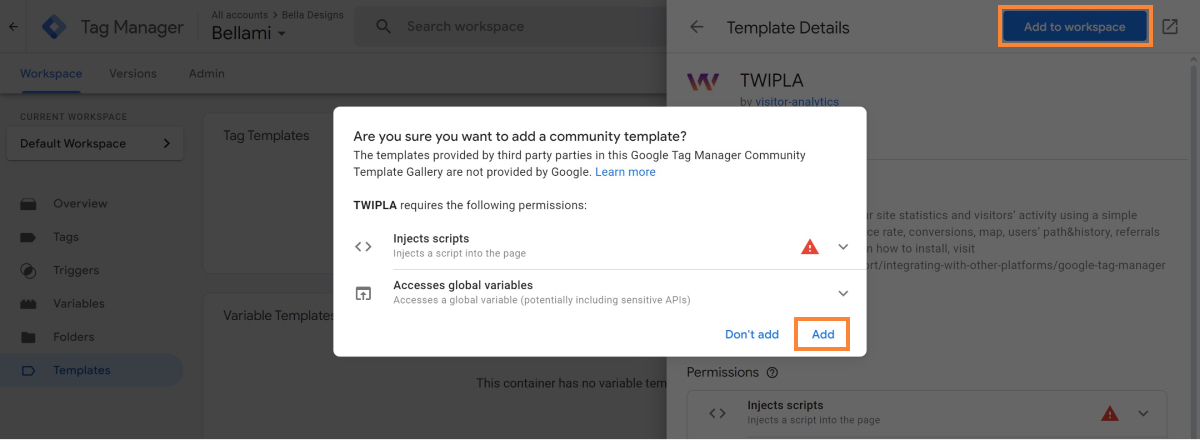Click the back arrow beside Tag Manager logo
Image resolution: width=1200 pixels, height=440 pixels.
tap(13, 27)
